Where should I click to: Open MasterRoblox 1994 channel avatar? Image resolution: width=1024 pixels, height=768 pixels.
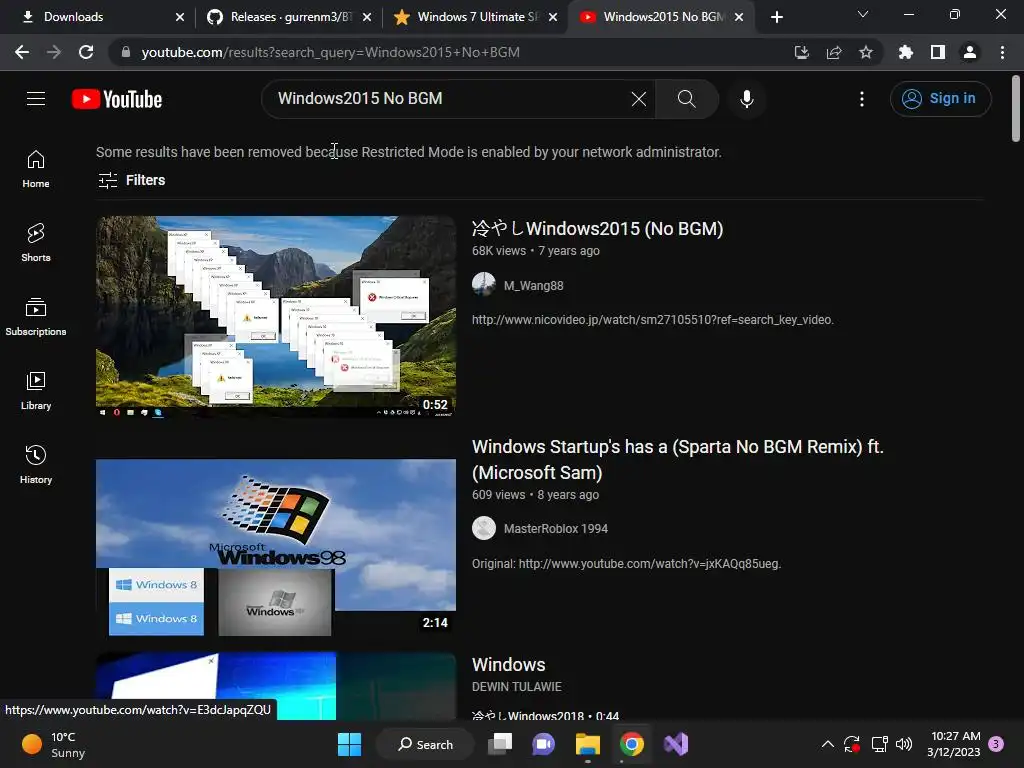[x=484, y=528]
